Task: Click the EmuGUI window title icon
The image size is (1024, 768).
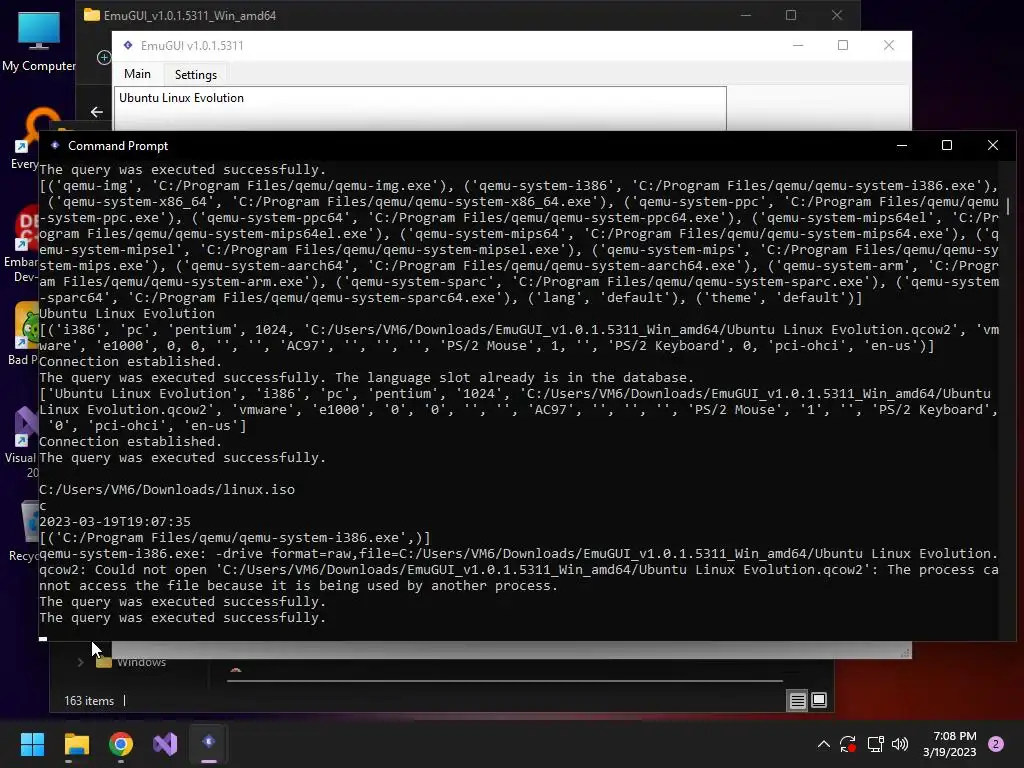Action: pos(128,46)
